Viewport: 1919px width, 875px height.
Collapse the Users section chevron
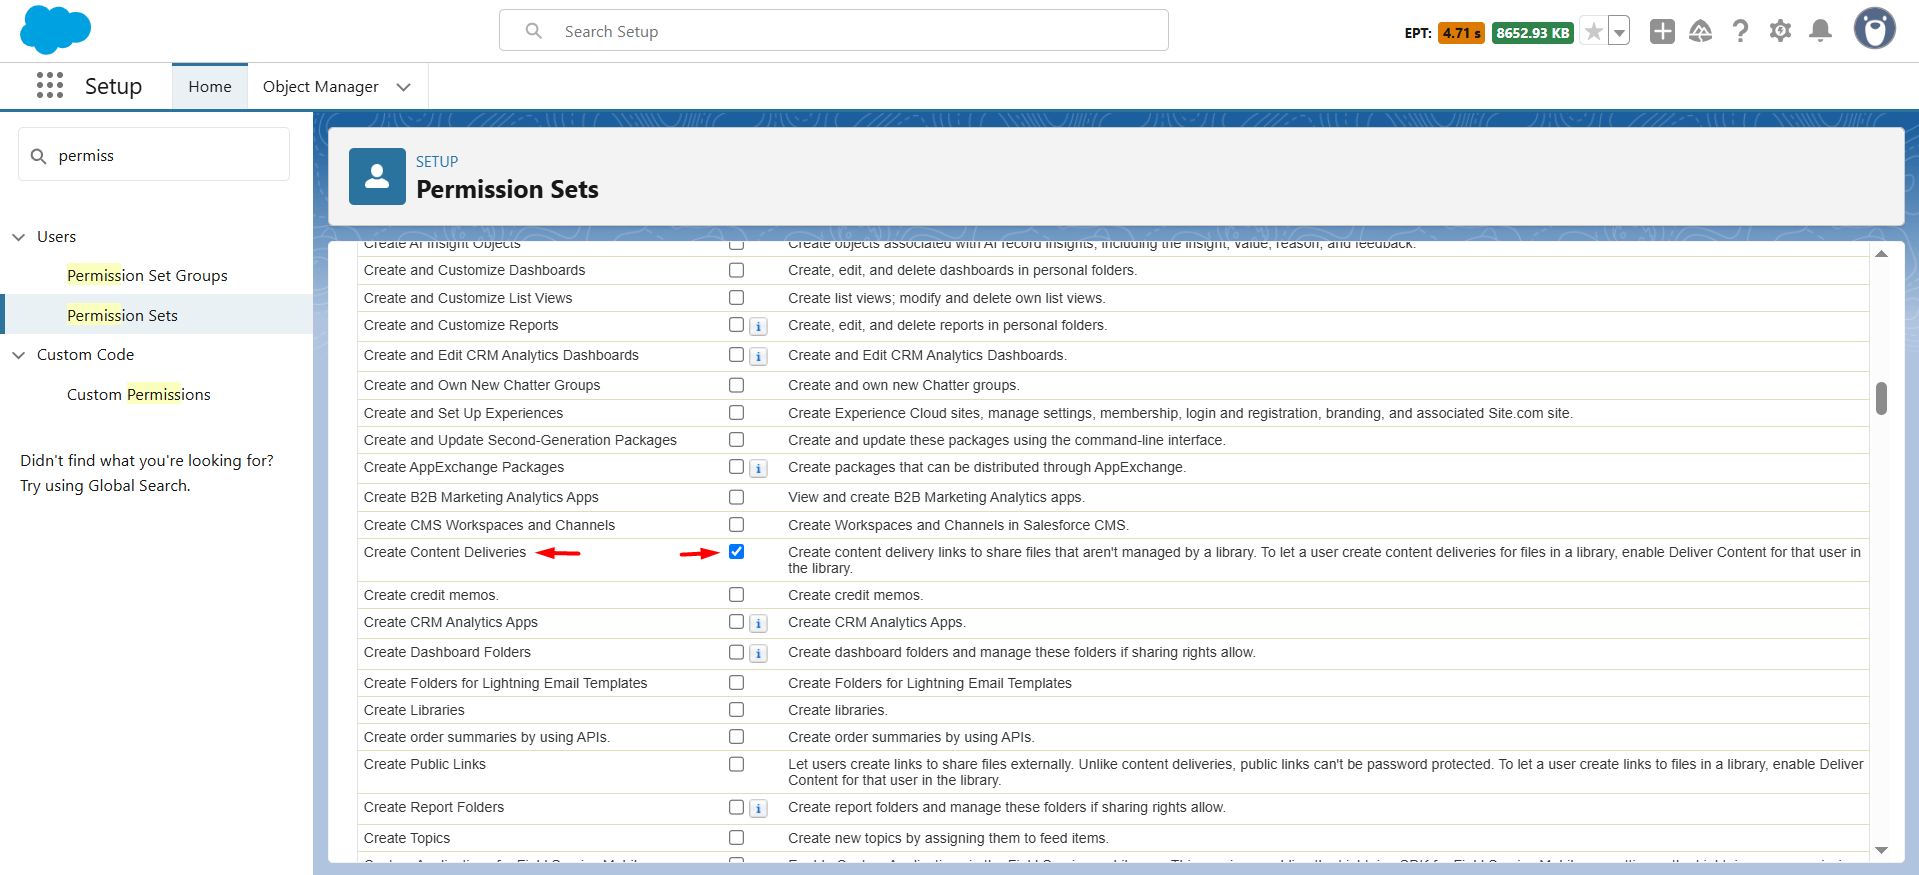(x=18, y=237)
